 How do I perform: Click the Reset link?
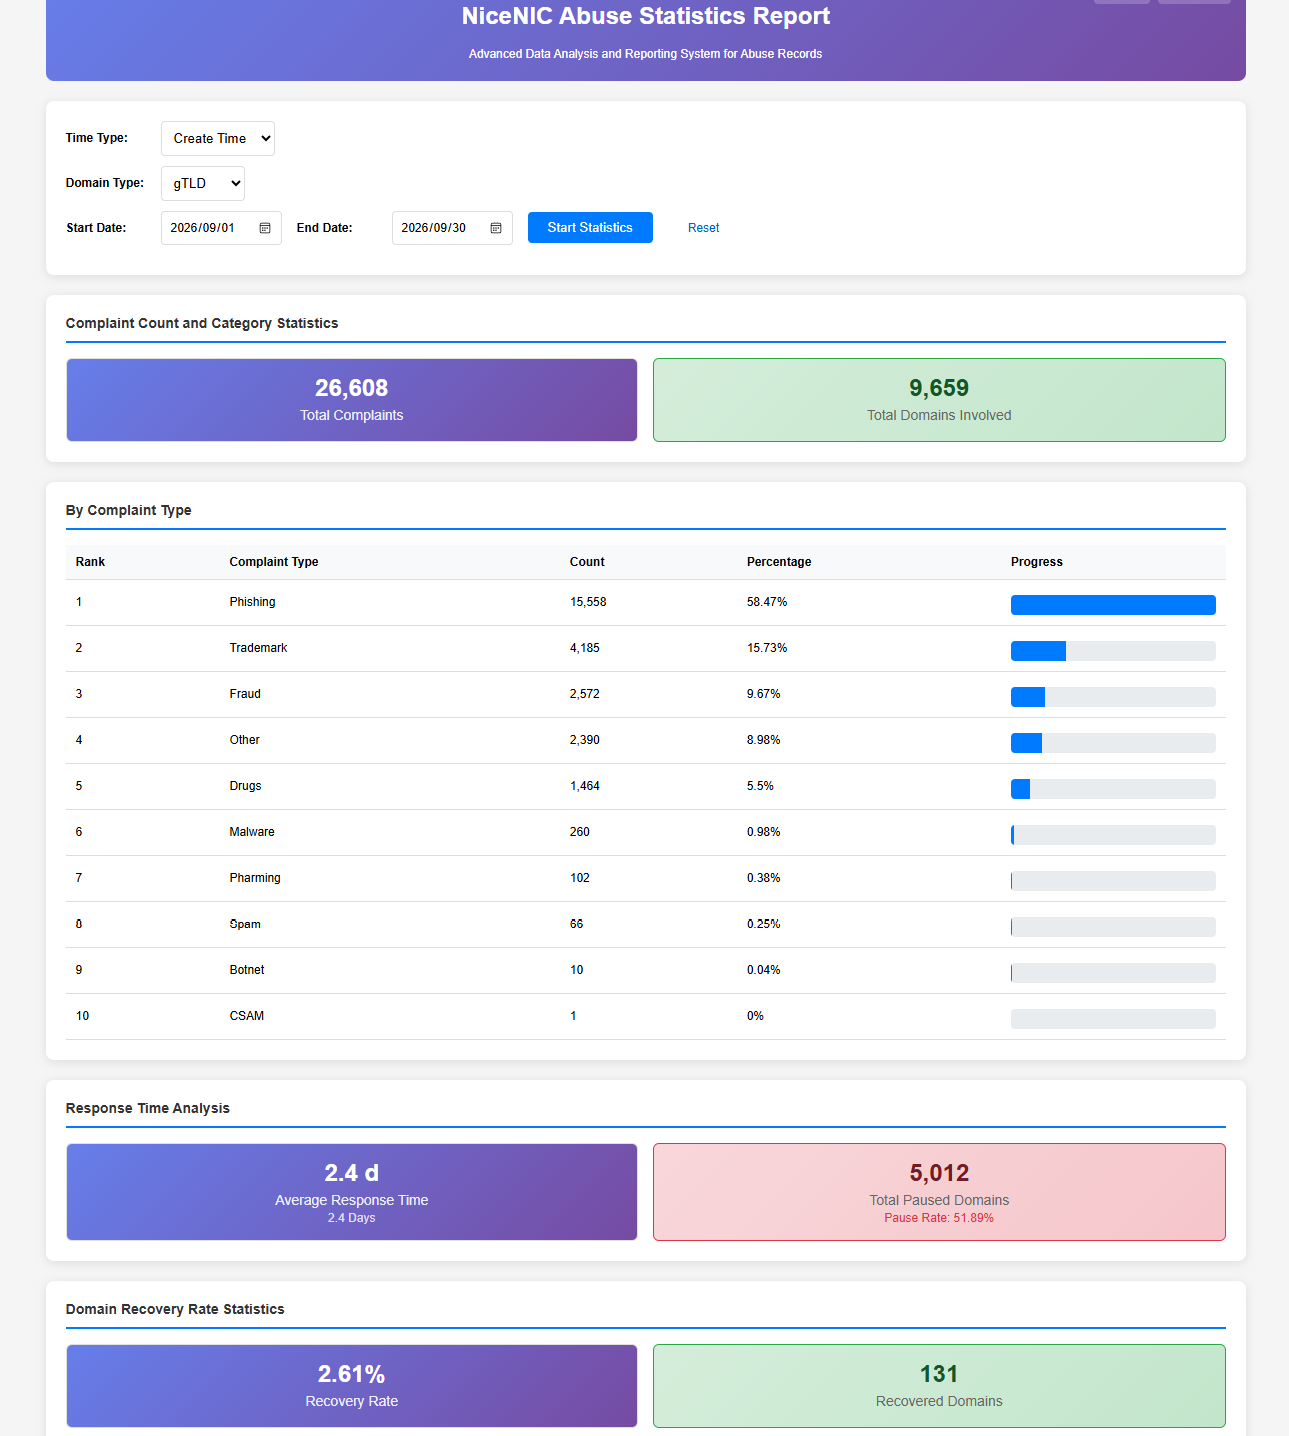pyautogui.click(x=704, y=228)
